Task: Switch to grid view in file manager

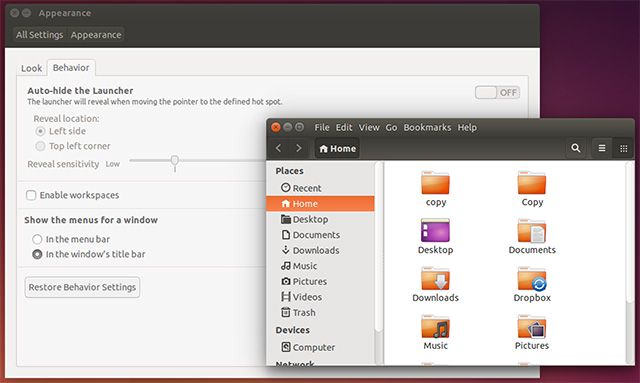Action: (623, 148)
